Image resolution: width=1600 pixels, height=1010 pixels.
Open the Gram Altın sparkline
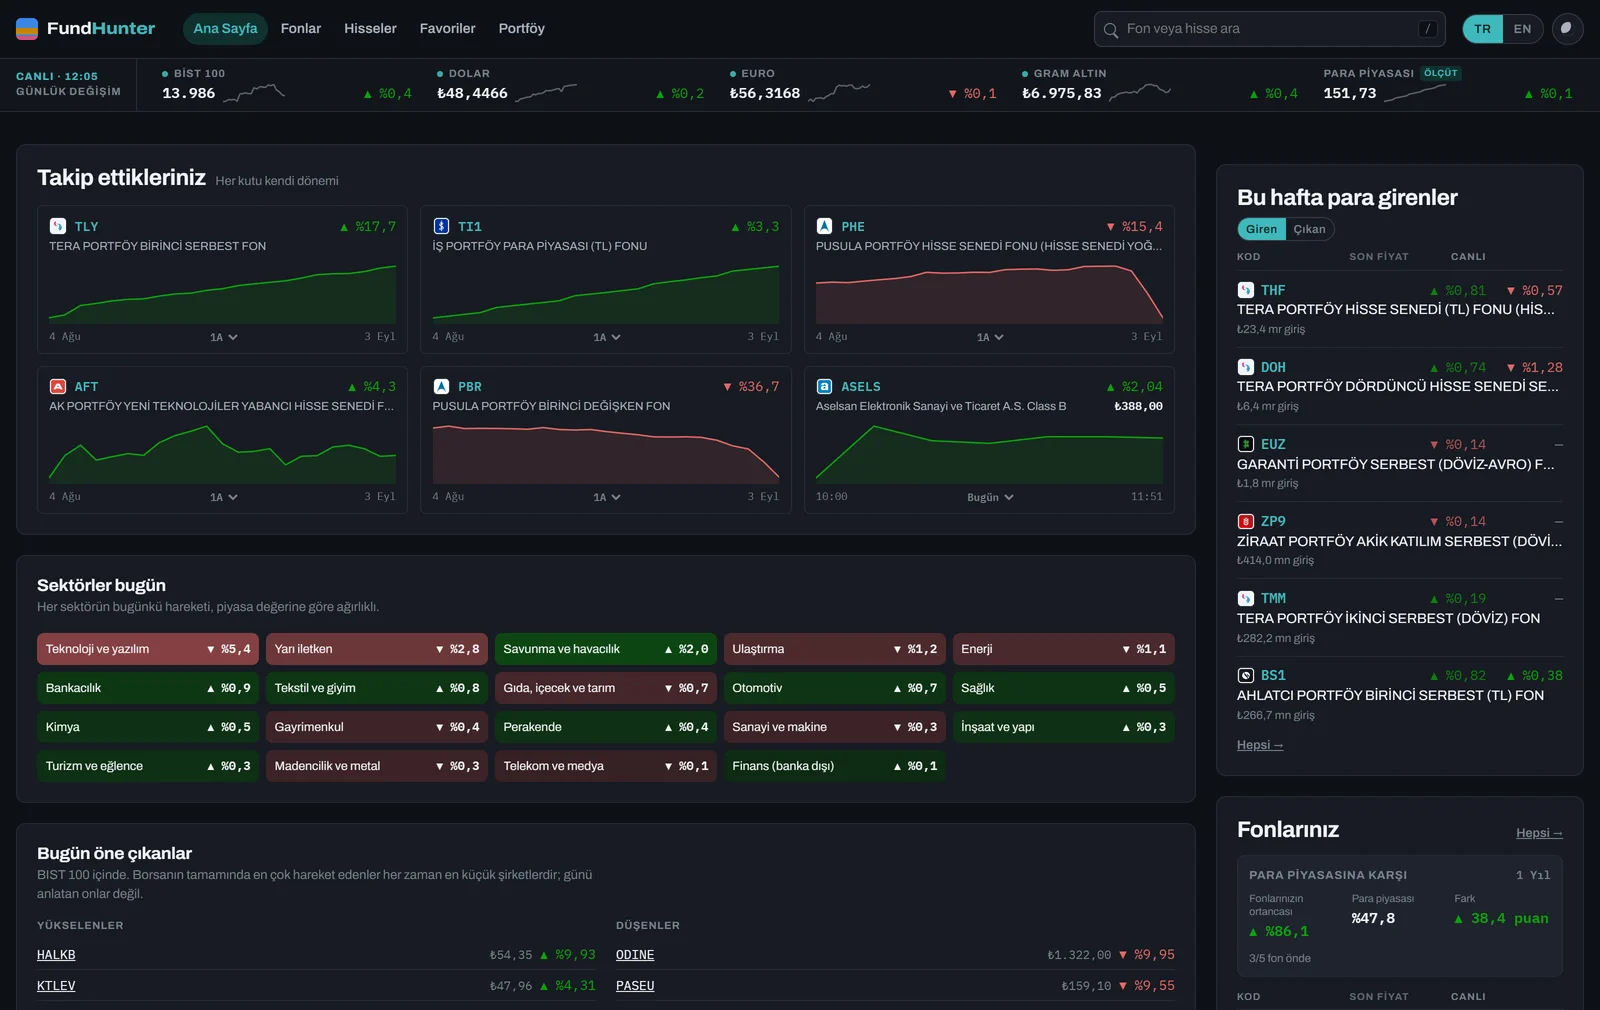coord(1140,93)
